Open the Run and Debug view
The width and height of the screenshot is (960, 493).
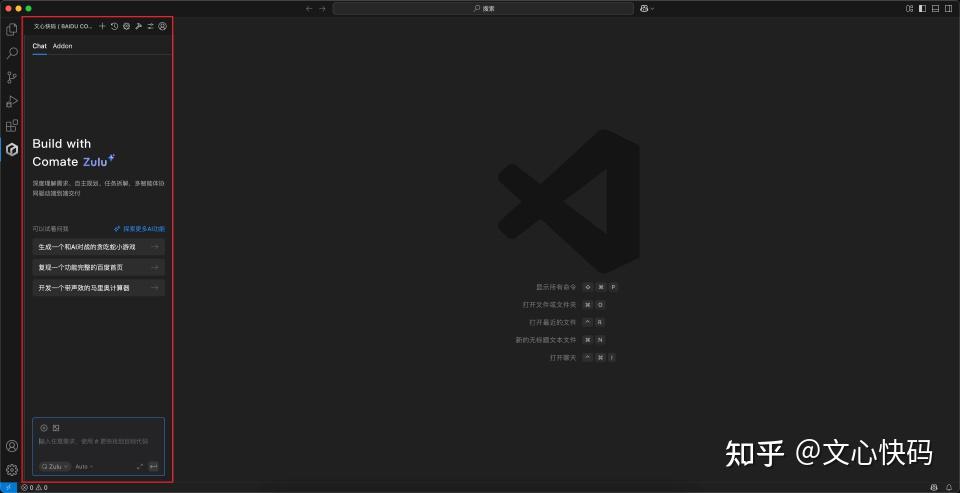tap(12, 102)
